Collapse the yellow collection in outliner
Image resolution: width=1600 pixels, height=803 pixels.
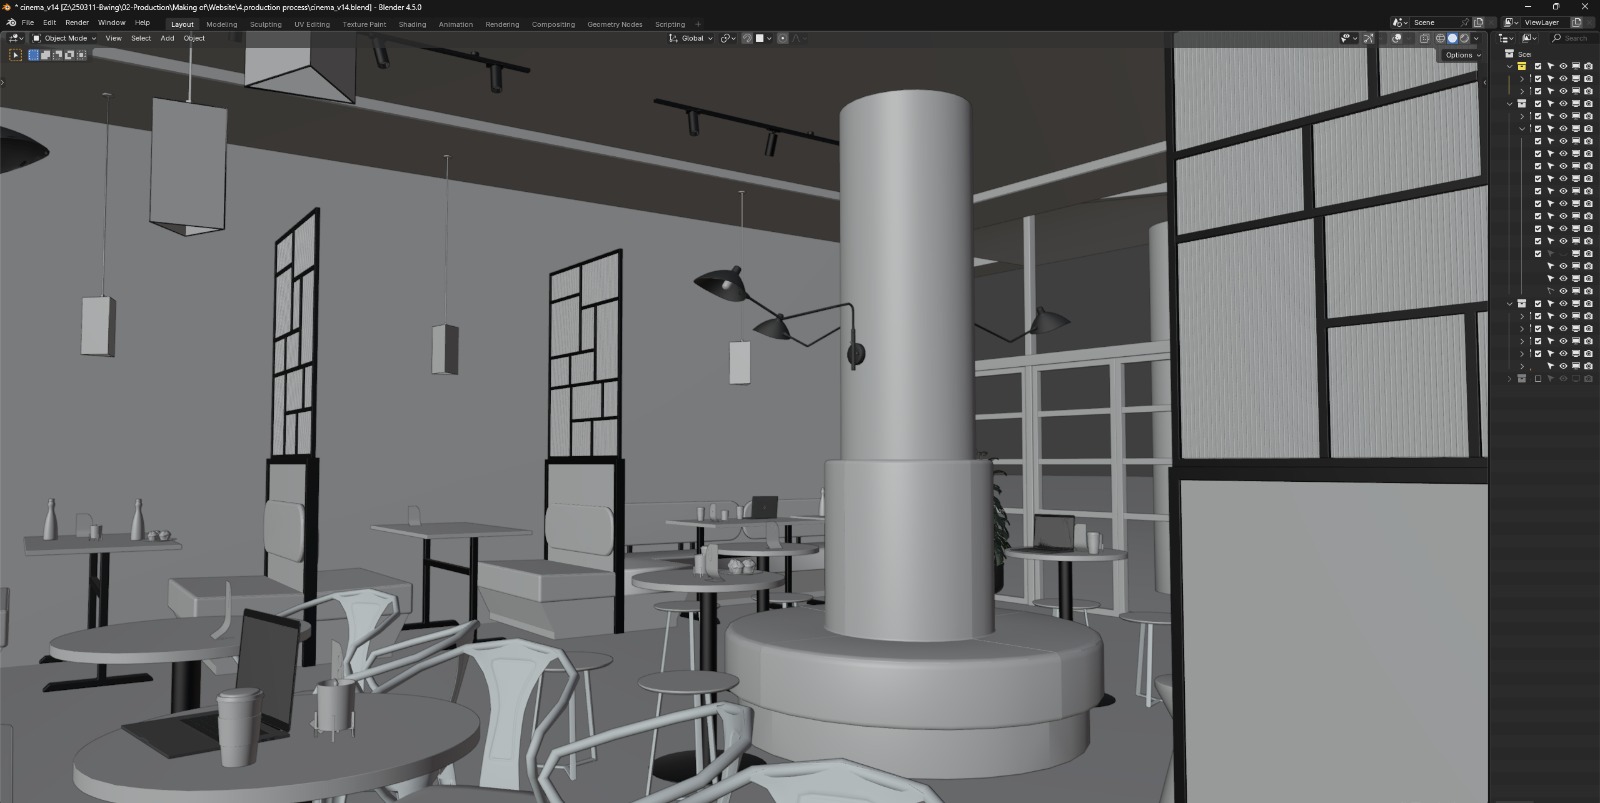pyautogui.click(x=1510, y=66)
